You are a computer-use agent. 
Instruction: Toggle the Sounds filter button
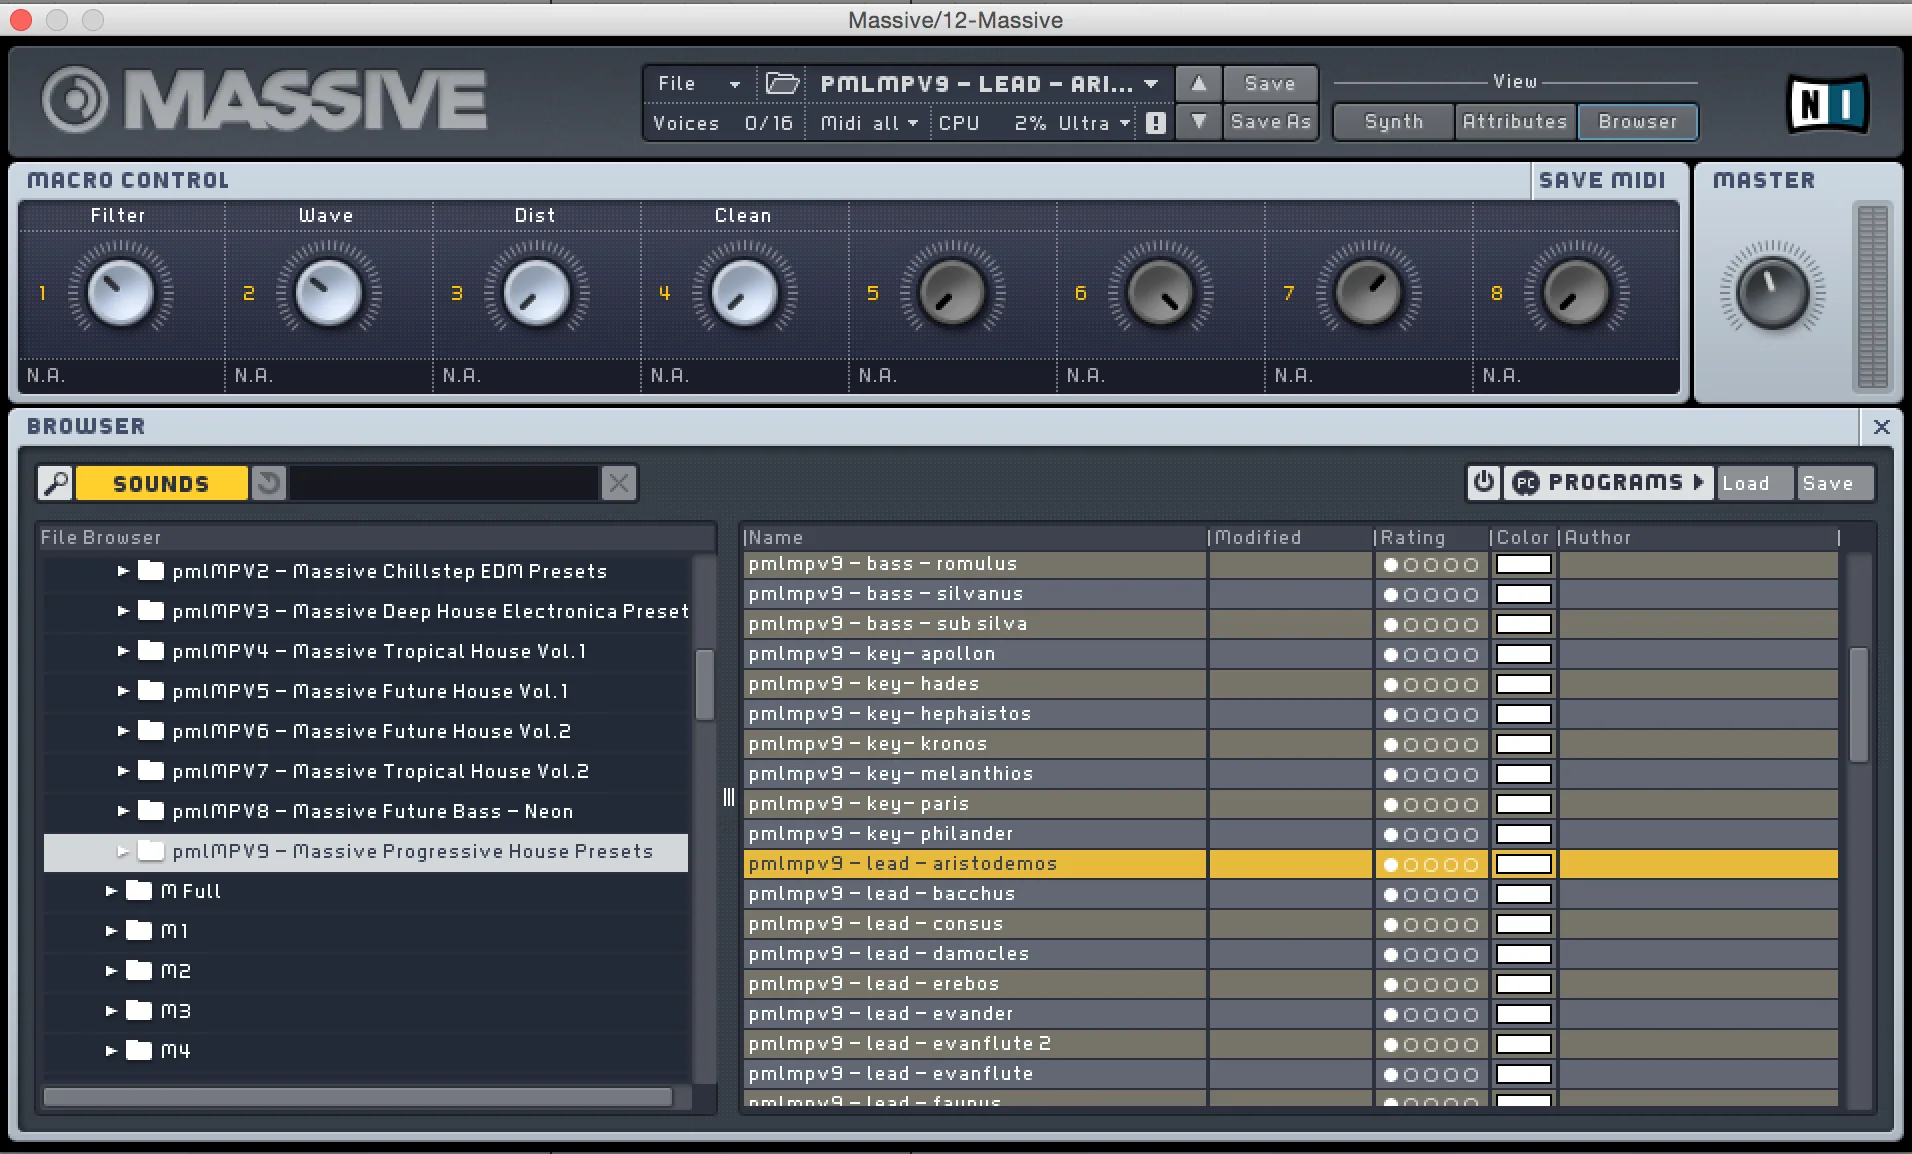click(161, 484)
